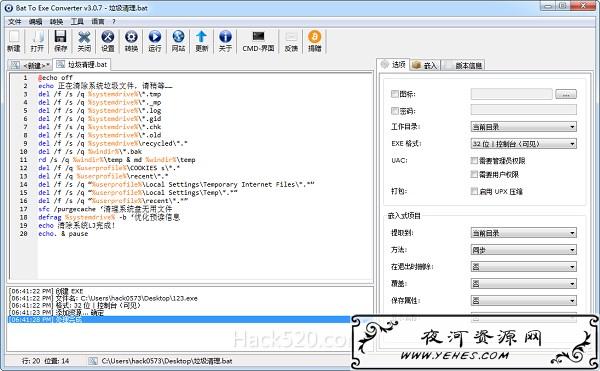Click the ... browse button for icon

(x=566, y=94)
